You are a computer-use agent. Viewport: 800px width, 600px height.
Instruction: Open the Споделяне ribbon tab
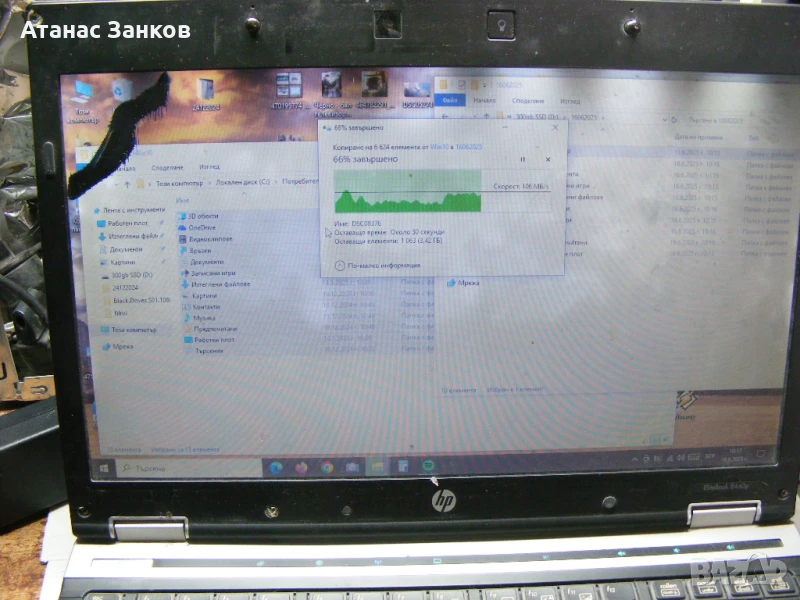click(x=168, y=166)
